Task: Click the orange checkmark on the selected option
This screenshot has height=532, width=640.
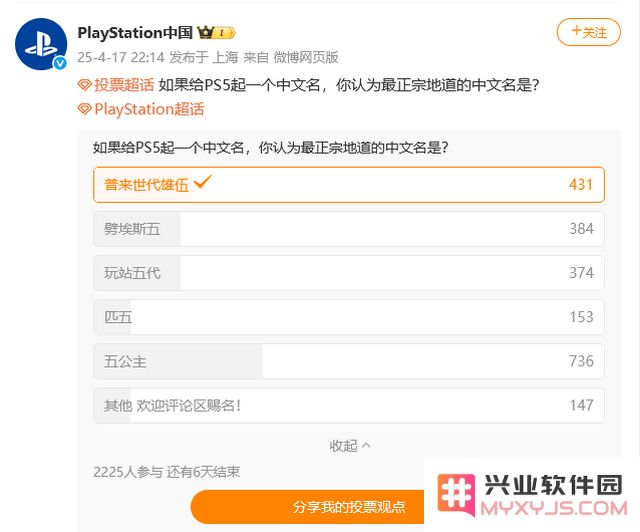Action: 202,182
